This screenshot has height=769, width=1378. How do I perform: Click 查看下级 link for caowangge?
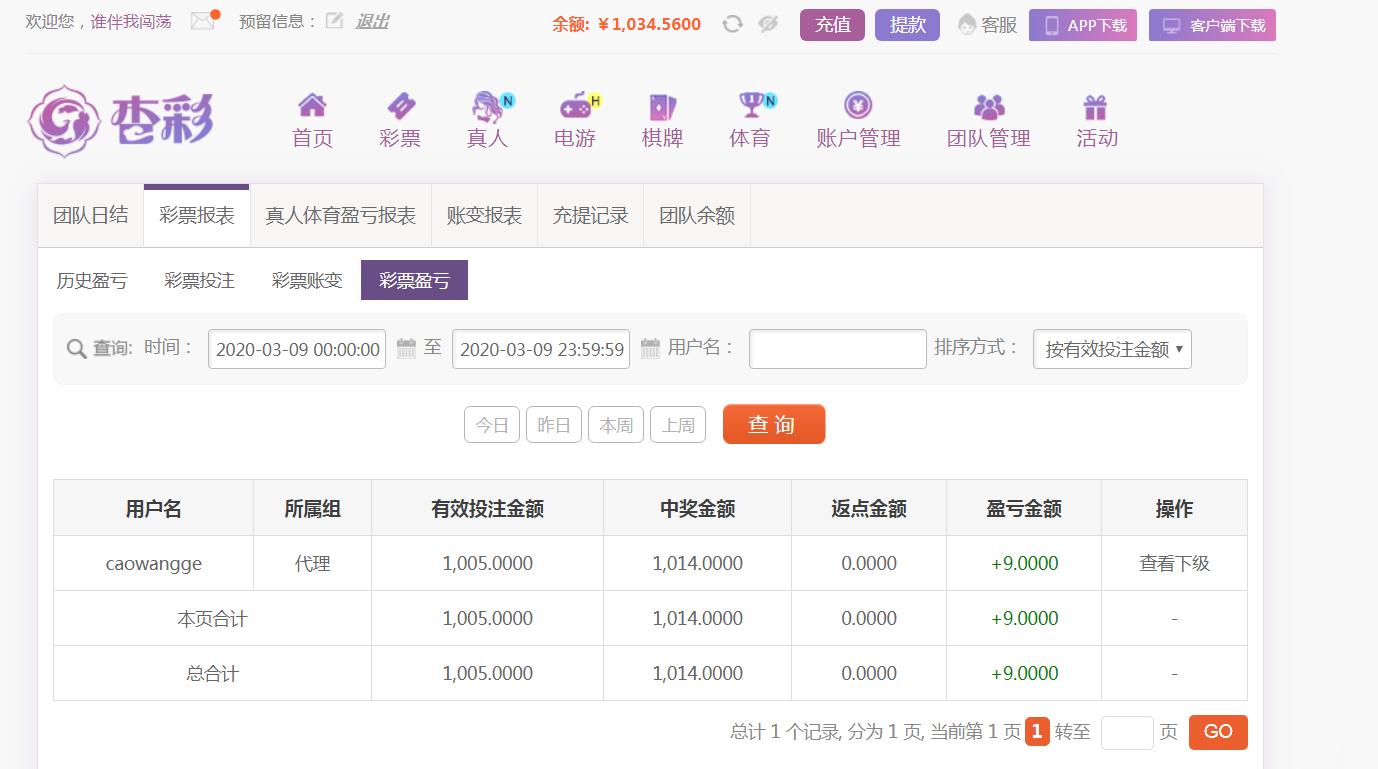[x=1174, y=563]
